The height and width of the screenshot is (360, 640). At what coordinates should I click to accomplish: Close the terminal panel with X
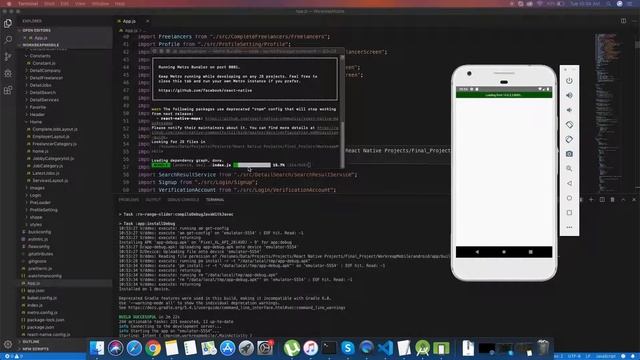click(x=633, y=200)
